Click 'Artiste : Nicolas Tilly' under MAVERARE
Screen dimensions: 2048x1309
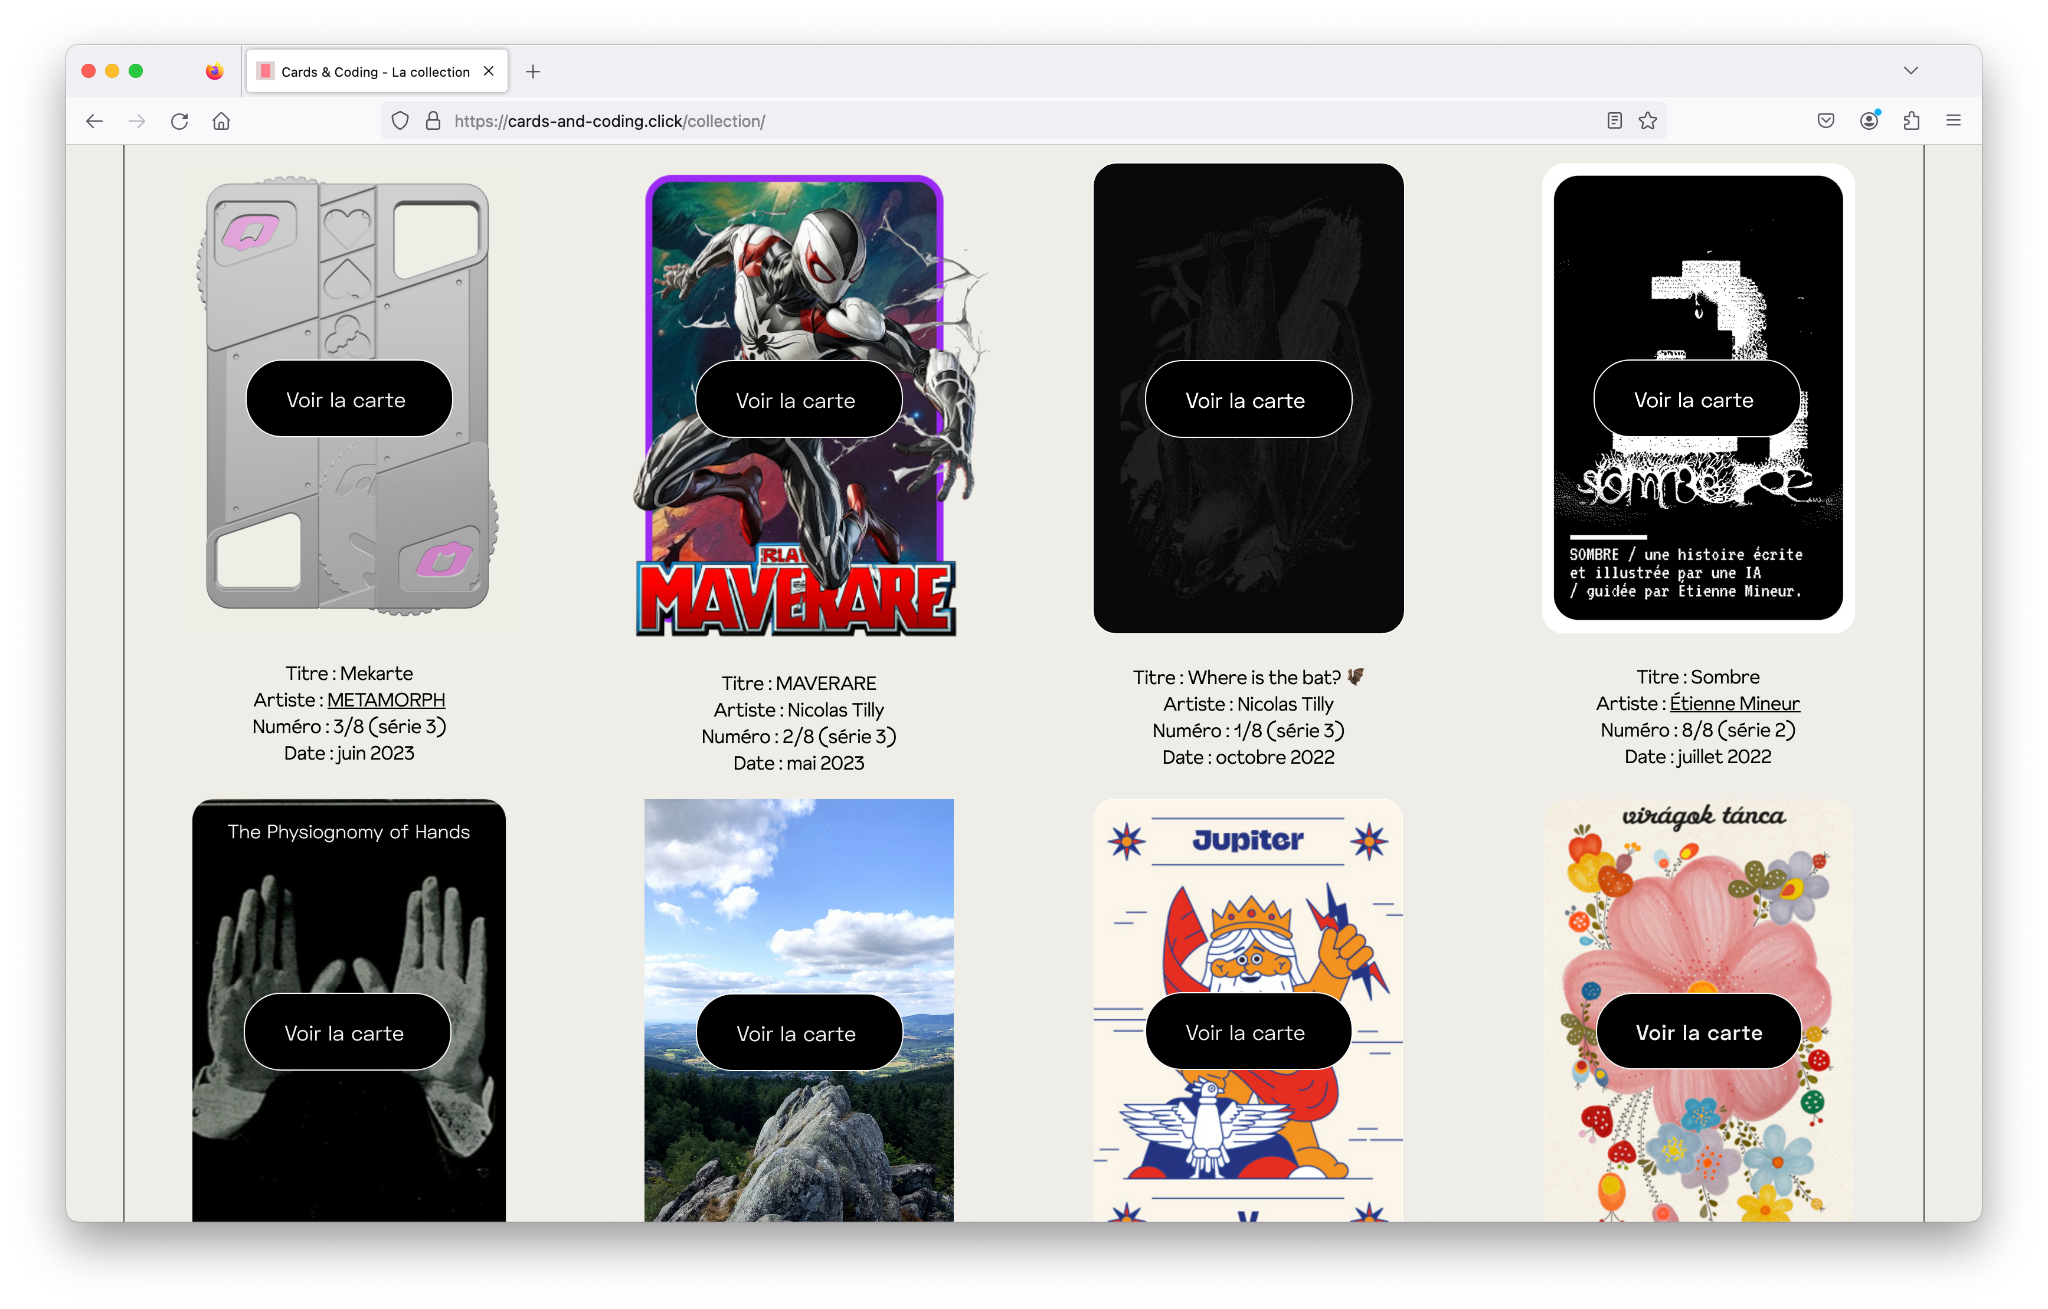(798, 710)
